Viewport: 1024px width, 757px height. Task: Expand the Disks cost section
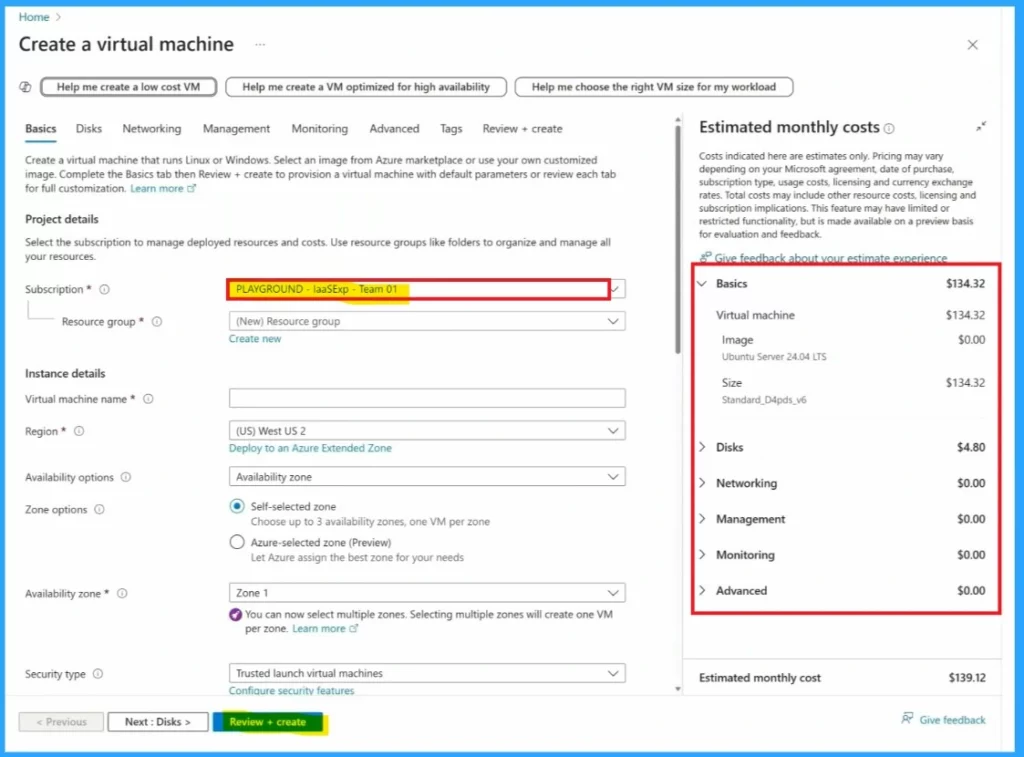pos(703,447)
